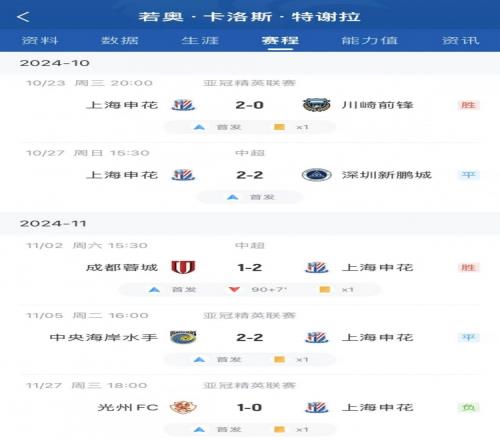The height and width of the screenshot is (440, 500).
Task: Select the 能力值 tab
Action: (x=370, y=40)
